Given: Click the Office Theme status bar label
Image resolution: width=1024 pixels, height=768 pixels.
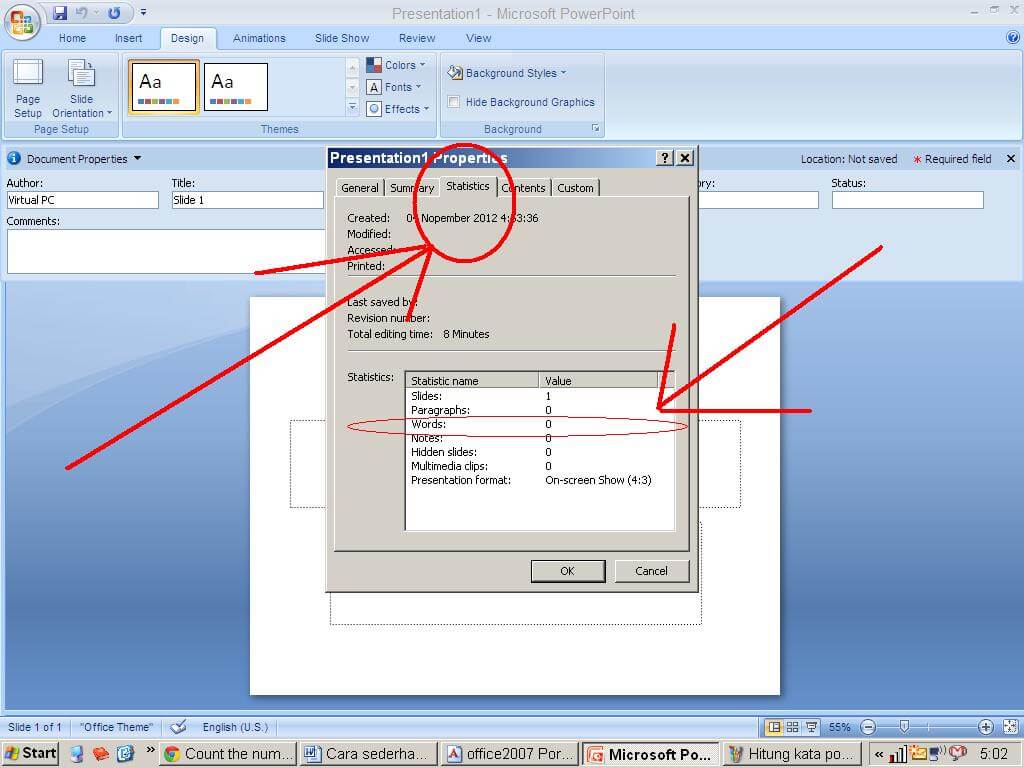Looking at the screenshot, I should 116,727.
